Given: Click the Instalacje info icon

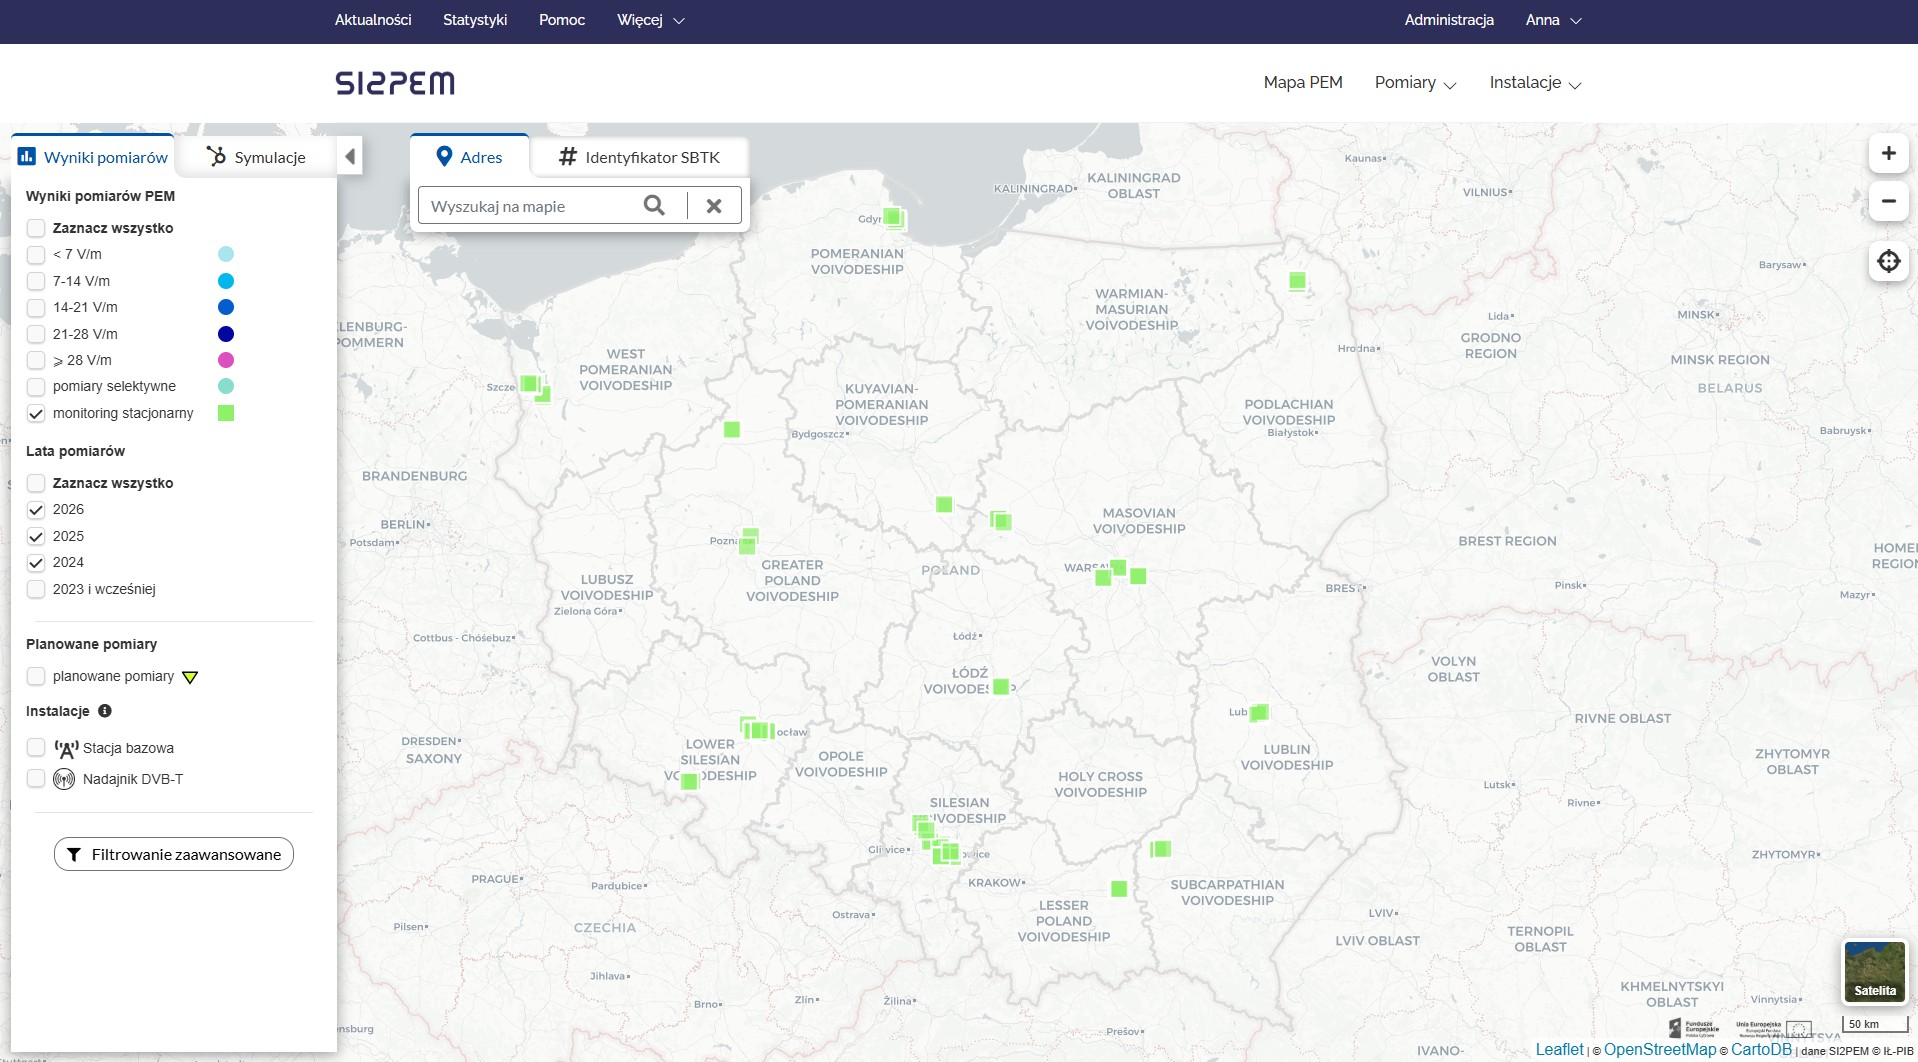Looking at the screenshot, I should pos(105,711).
